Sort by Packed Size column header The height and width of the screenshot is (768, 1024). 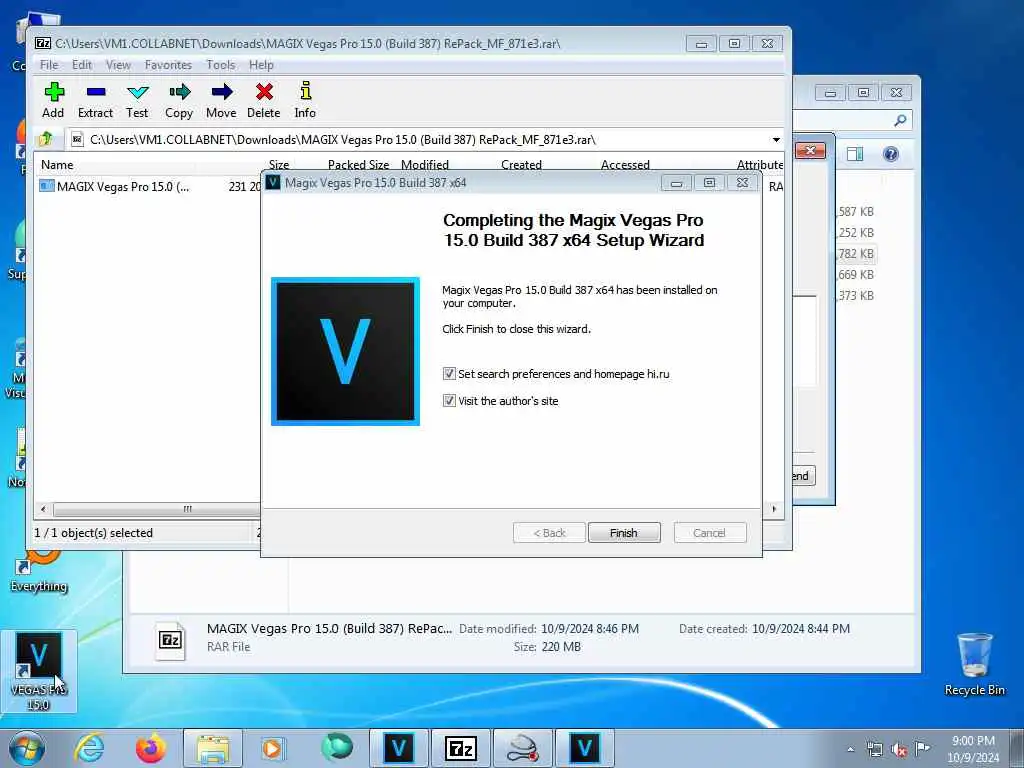point(359,165)
